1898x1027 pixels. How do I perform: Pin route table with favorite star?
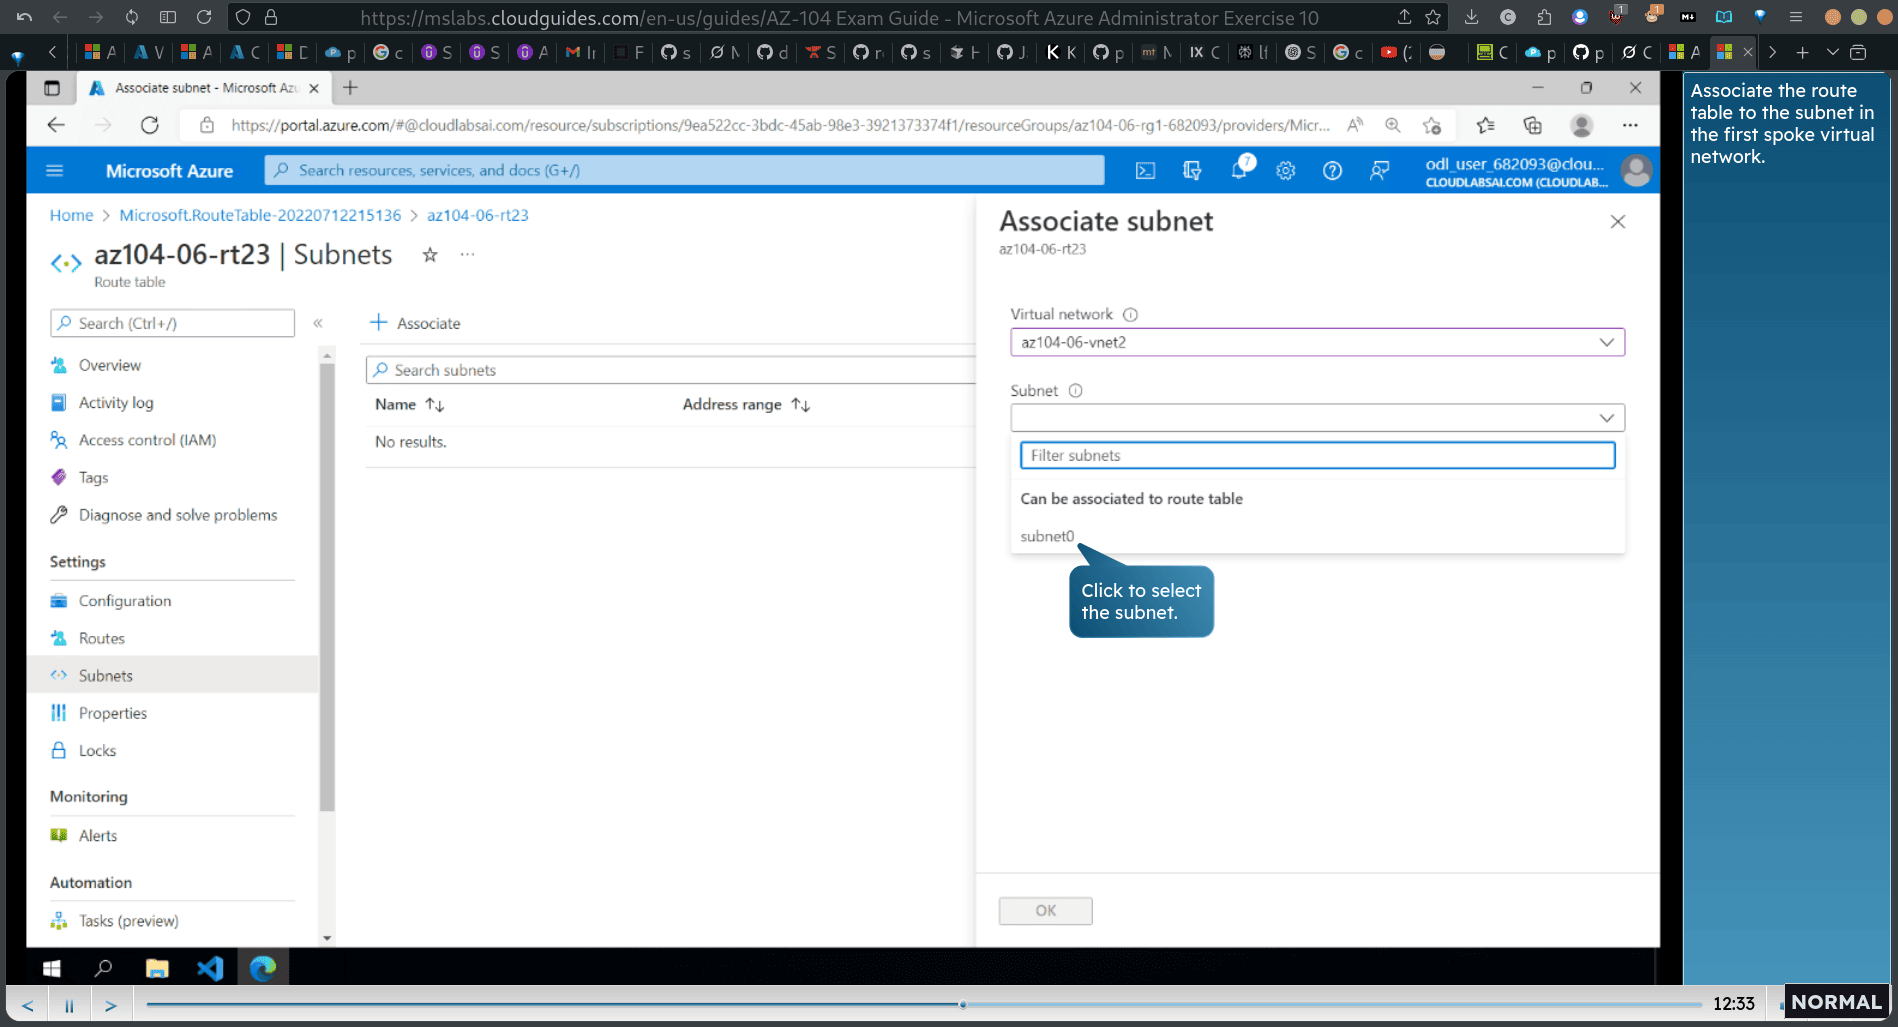tap(430, 255)
